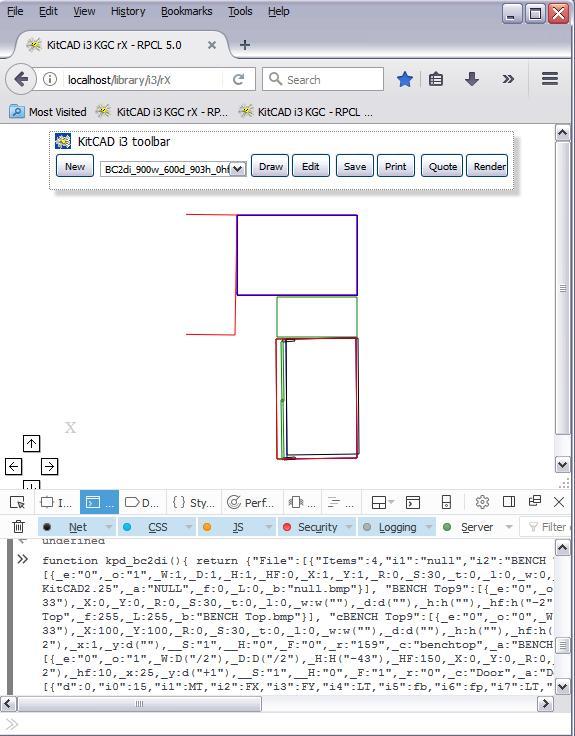Open the Firefox hamburger menu
Screen dimensions: 575x736
(x=550, y=79)
